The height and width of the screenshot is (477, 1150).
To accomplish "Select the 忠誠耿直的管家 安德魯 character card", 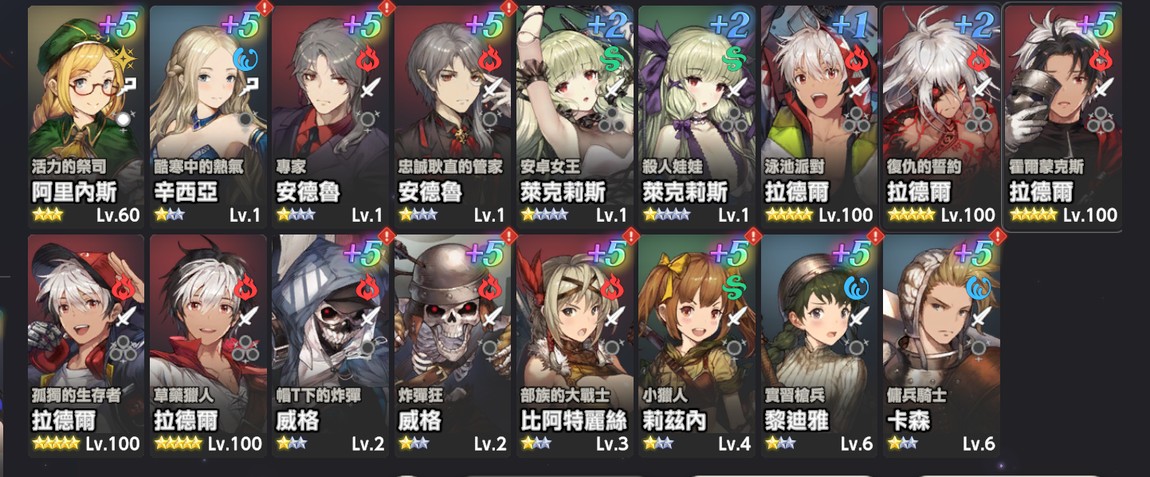I will coord(453,116).
